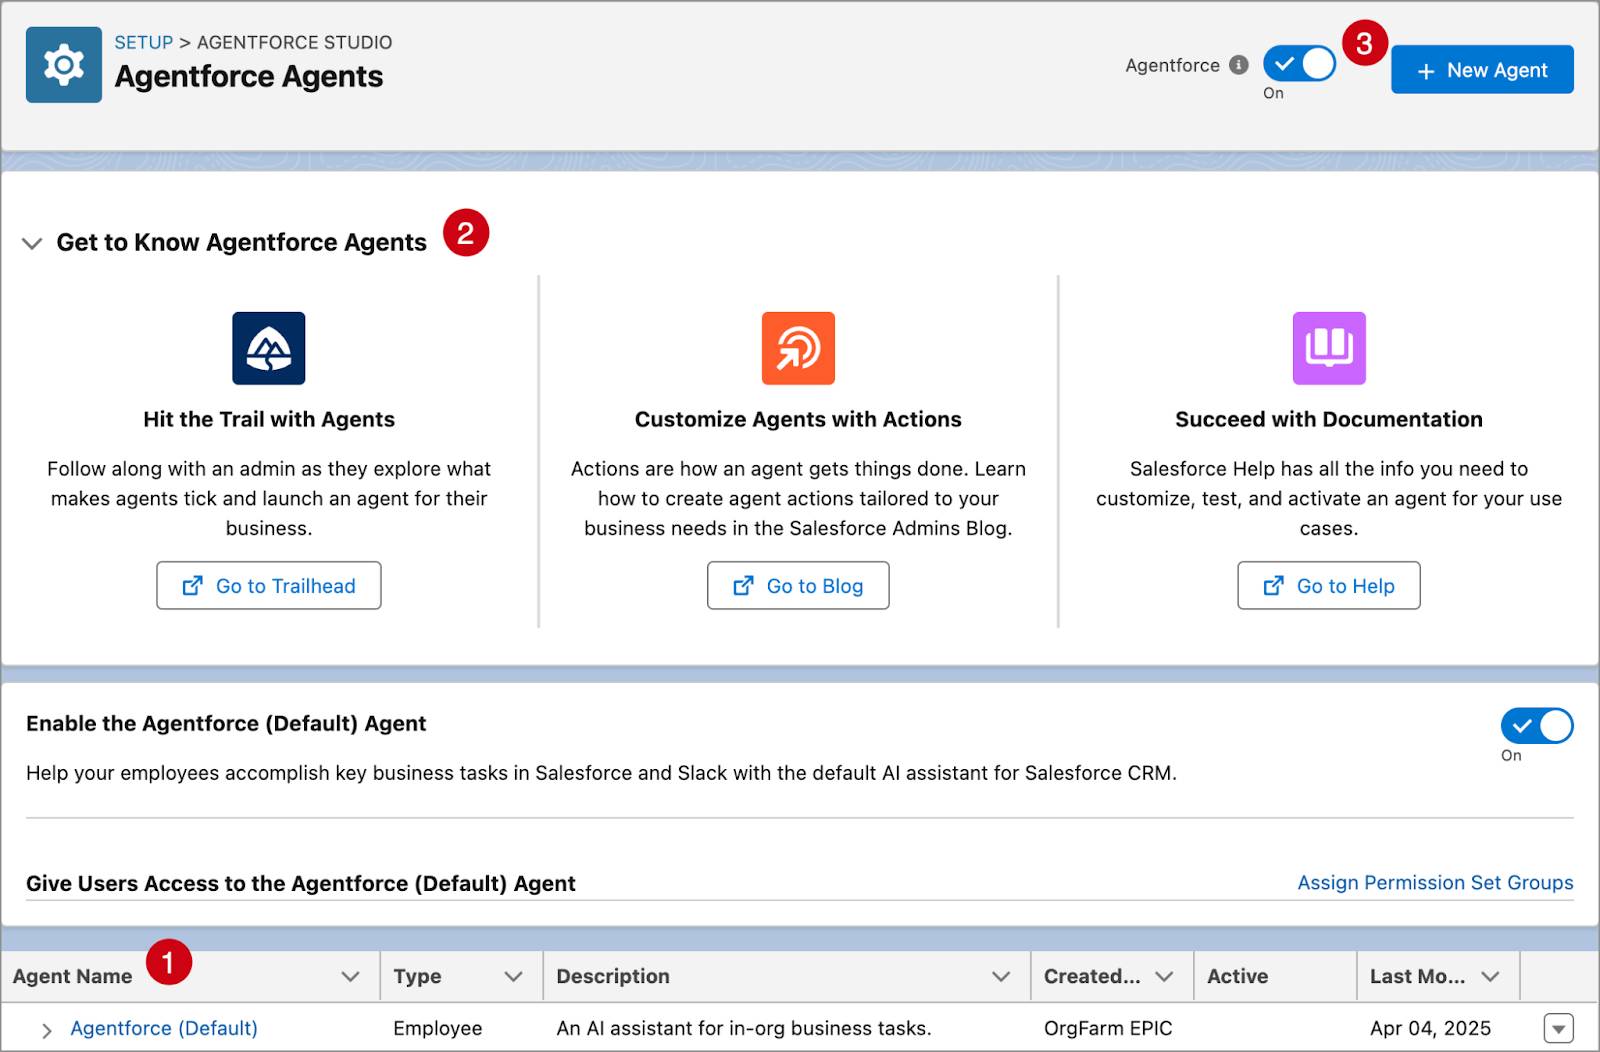
Task: Turn off the Agentforce toggle in header
Action: click(x=1299, y=64)
